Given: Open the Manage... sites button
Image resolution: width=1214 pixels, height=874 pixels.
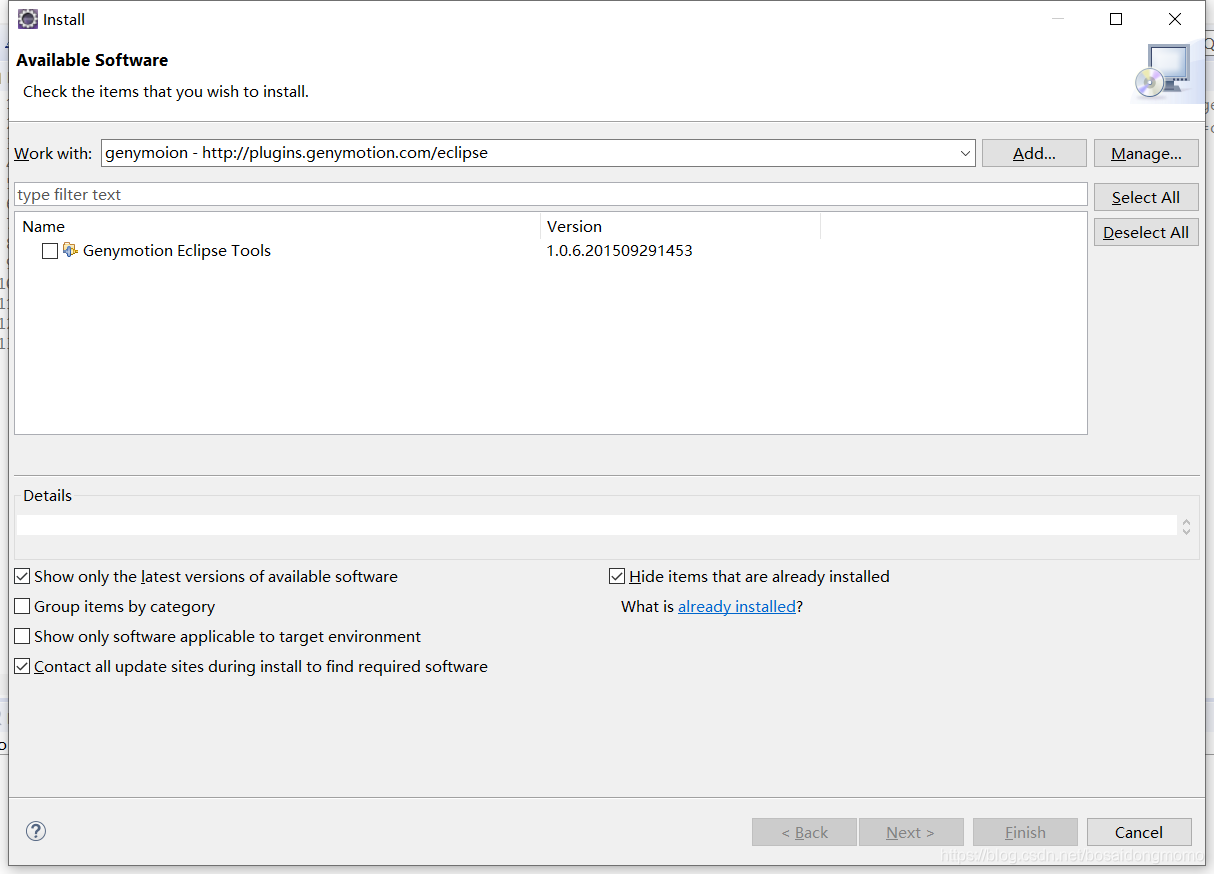Looking at the screenshot, I should pos(1146,153).
